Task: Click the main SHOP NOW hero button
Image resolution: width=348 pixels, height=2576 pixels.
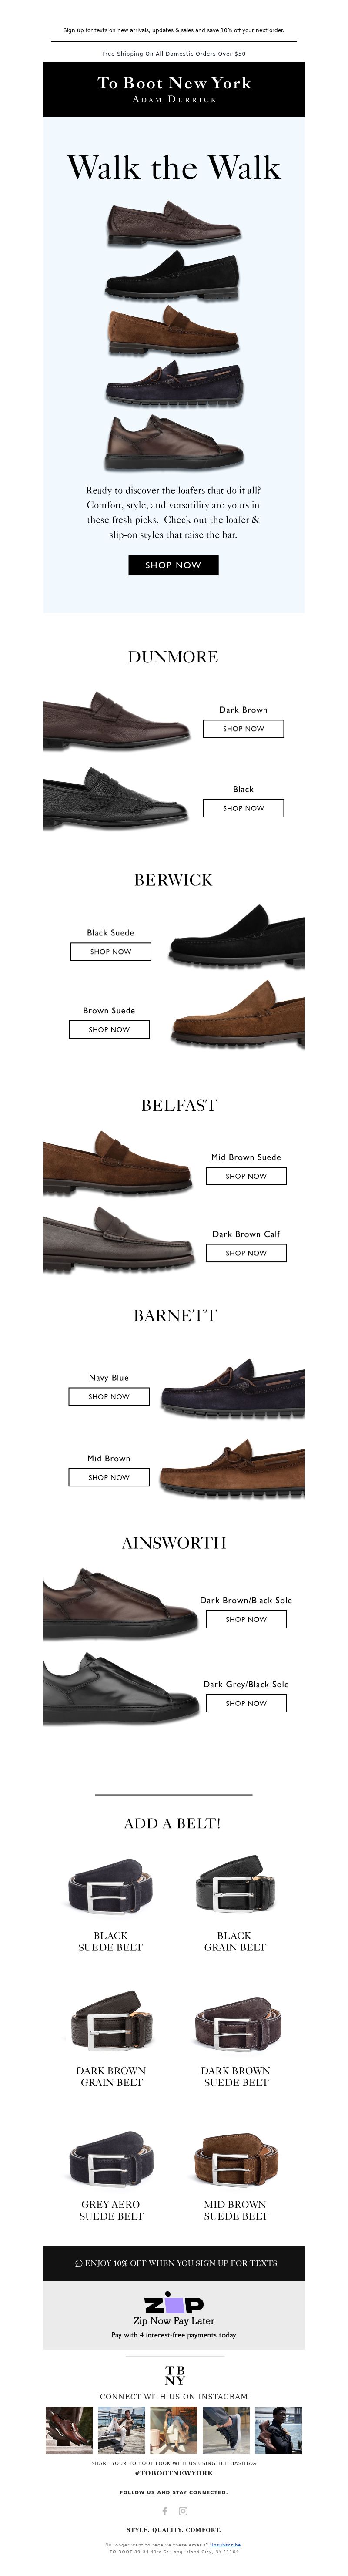Action: coord(173,565)
